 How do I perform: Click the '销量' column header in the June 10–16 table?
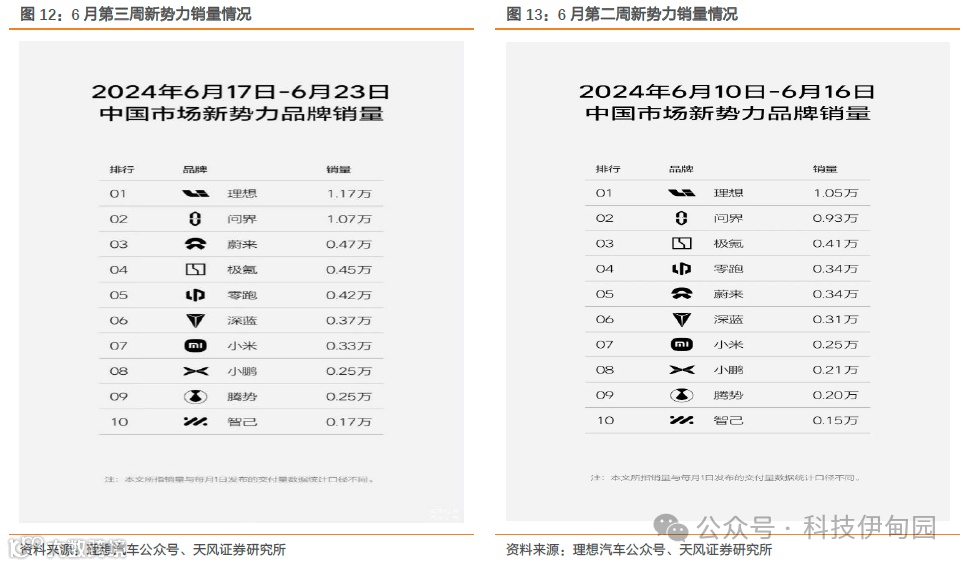[x=825, y=168]
